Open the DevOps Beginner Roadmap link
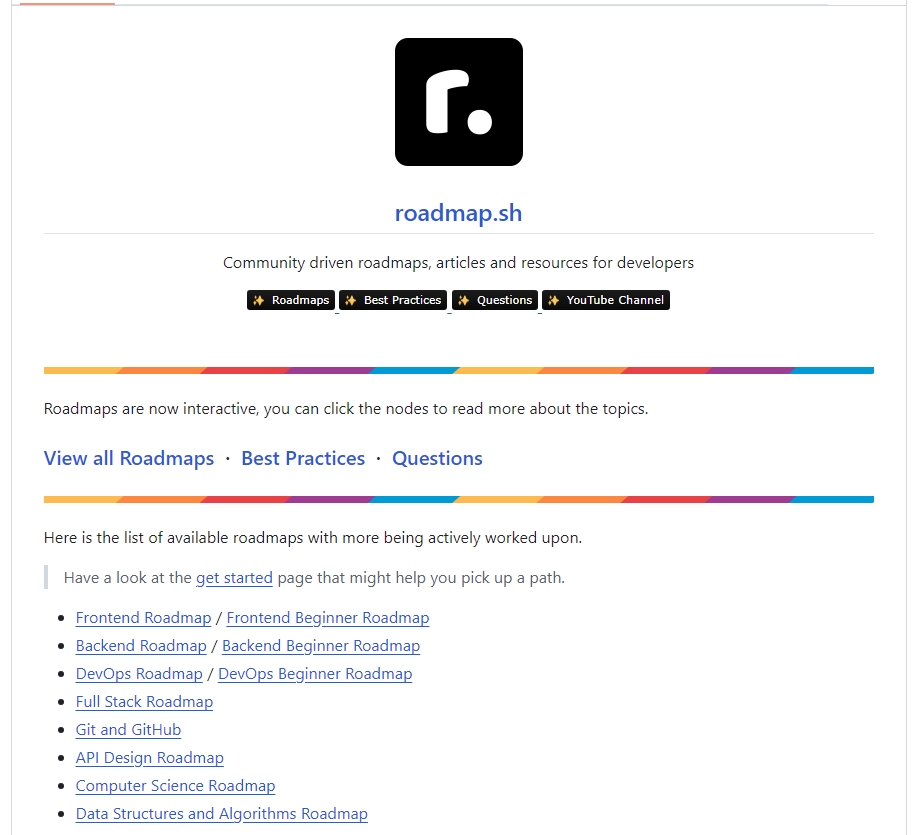This screenshot has width=916, height=835. point(315,674)
